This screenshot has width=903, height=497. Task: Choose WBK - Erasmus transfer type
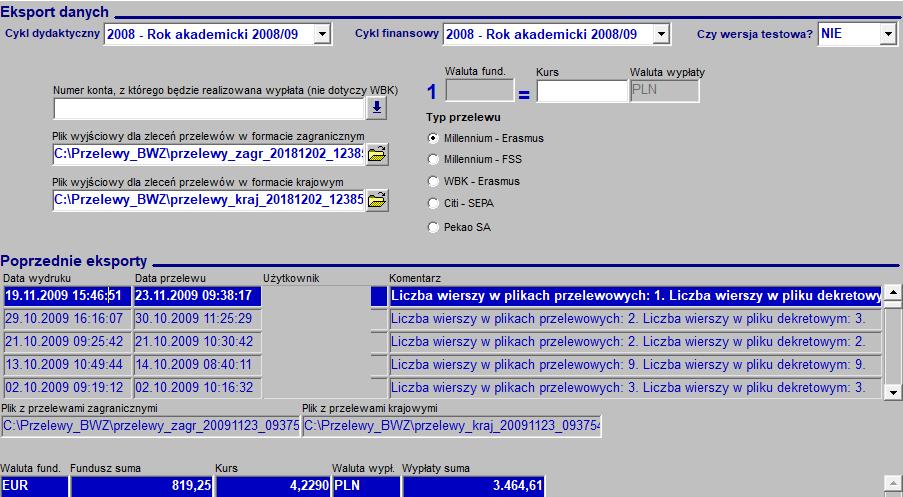[434, 181]
